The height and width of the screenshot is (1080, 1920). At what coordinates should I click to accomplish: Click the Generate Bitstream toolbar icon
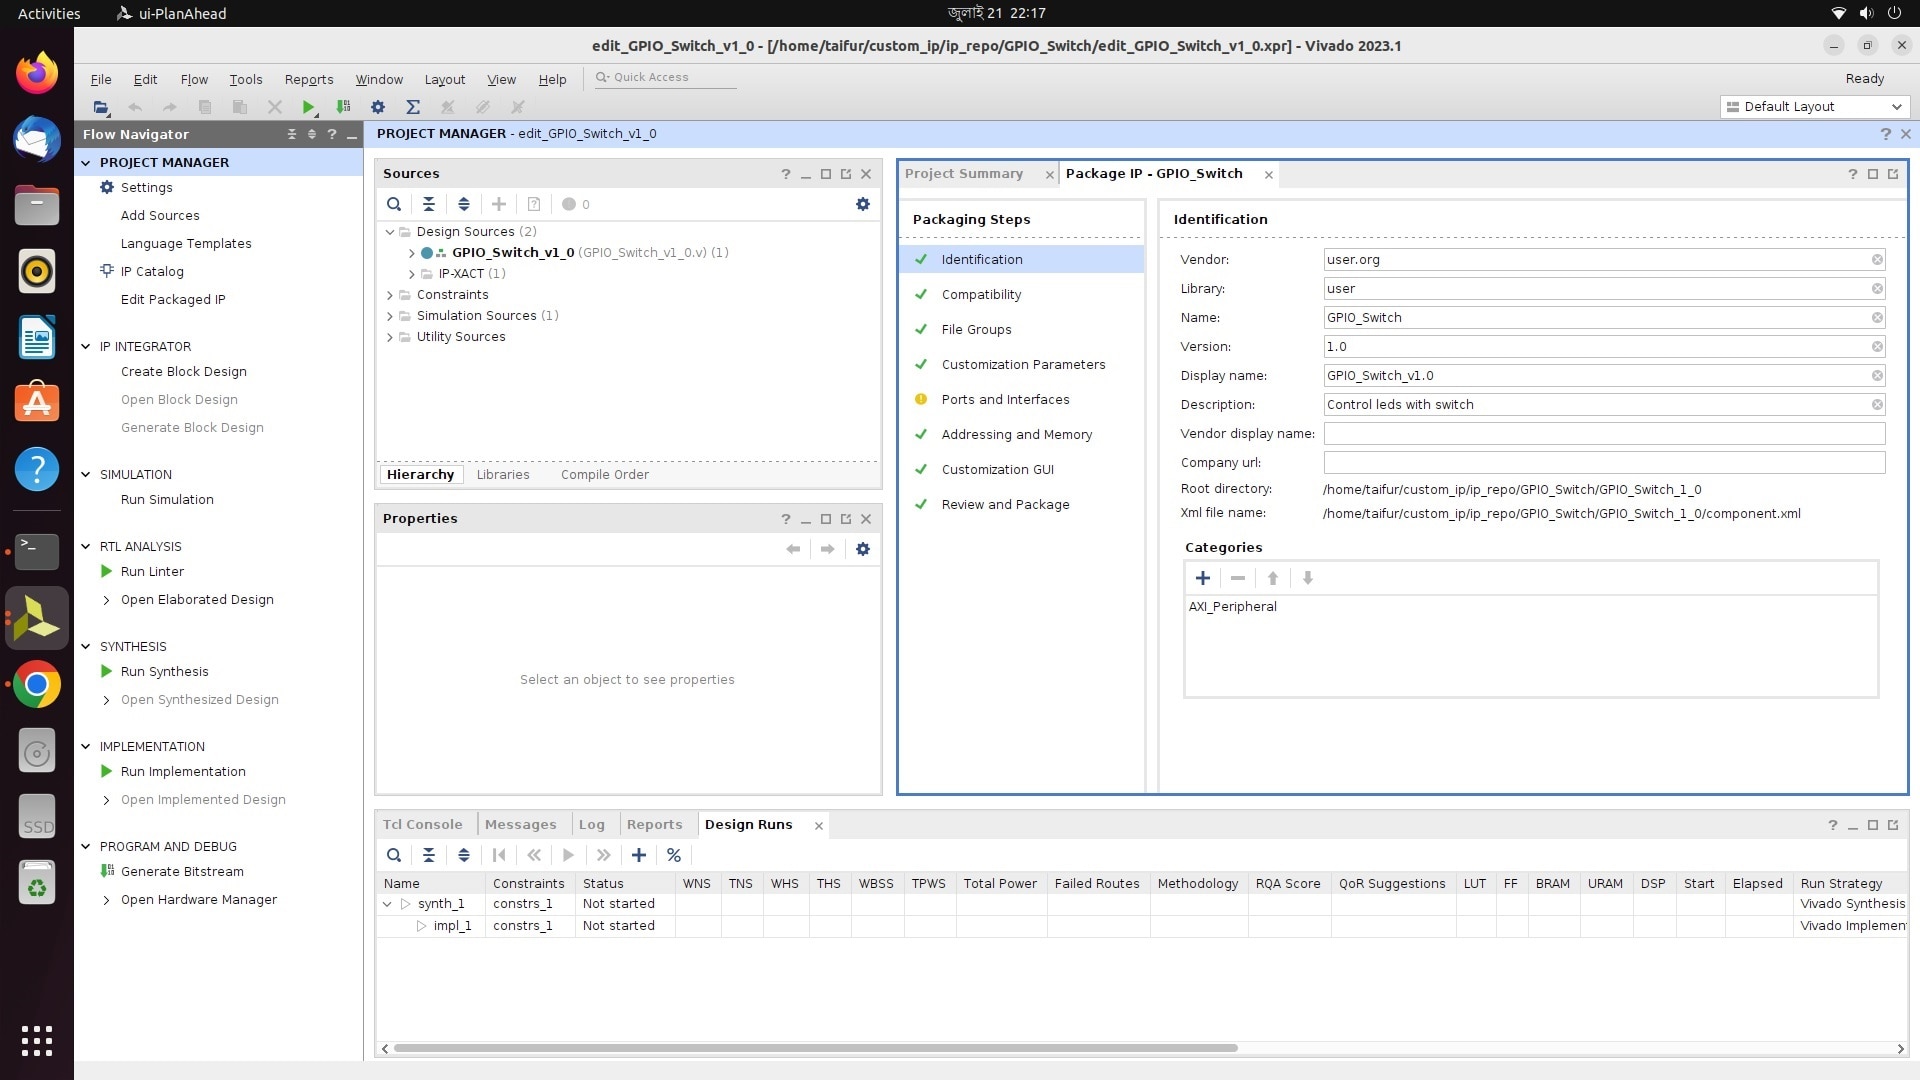tap(343, 107)
